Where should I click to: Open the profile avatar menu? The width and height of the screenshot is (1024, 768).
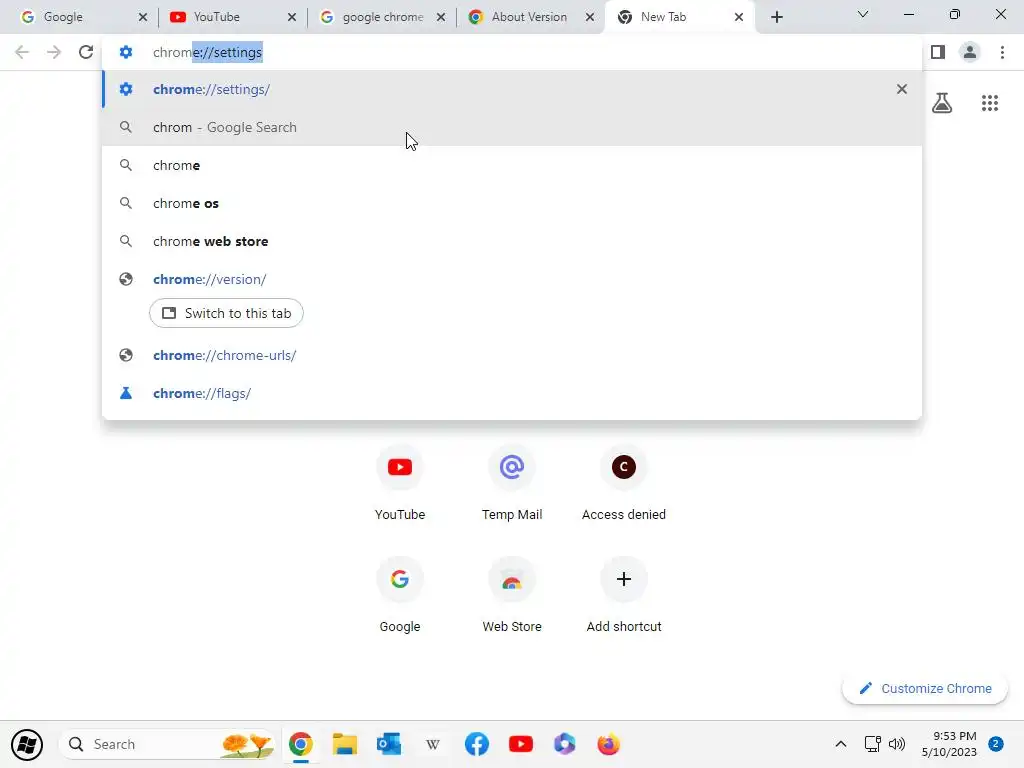[x=970, y=52]
